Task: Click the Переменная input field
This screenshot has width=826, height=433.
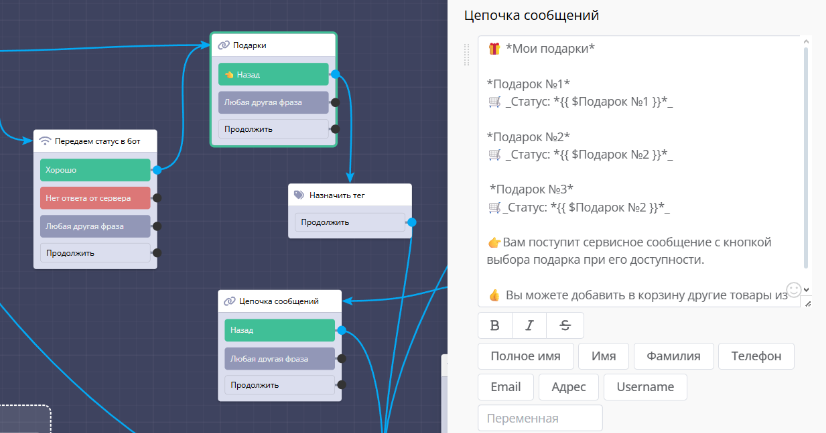Action: [x=540, y=418]
